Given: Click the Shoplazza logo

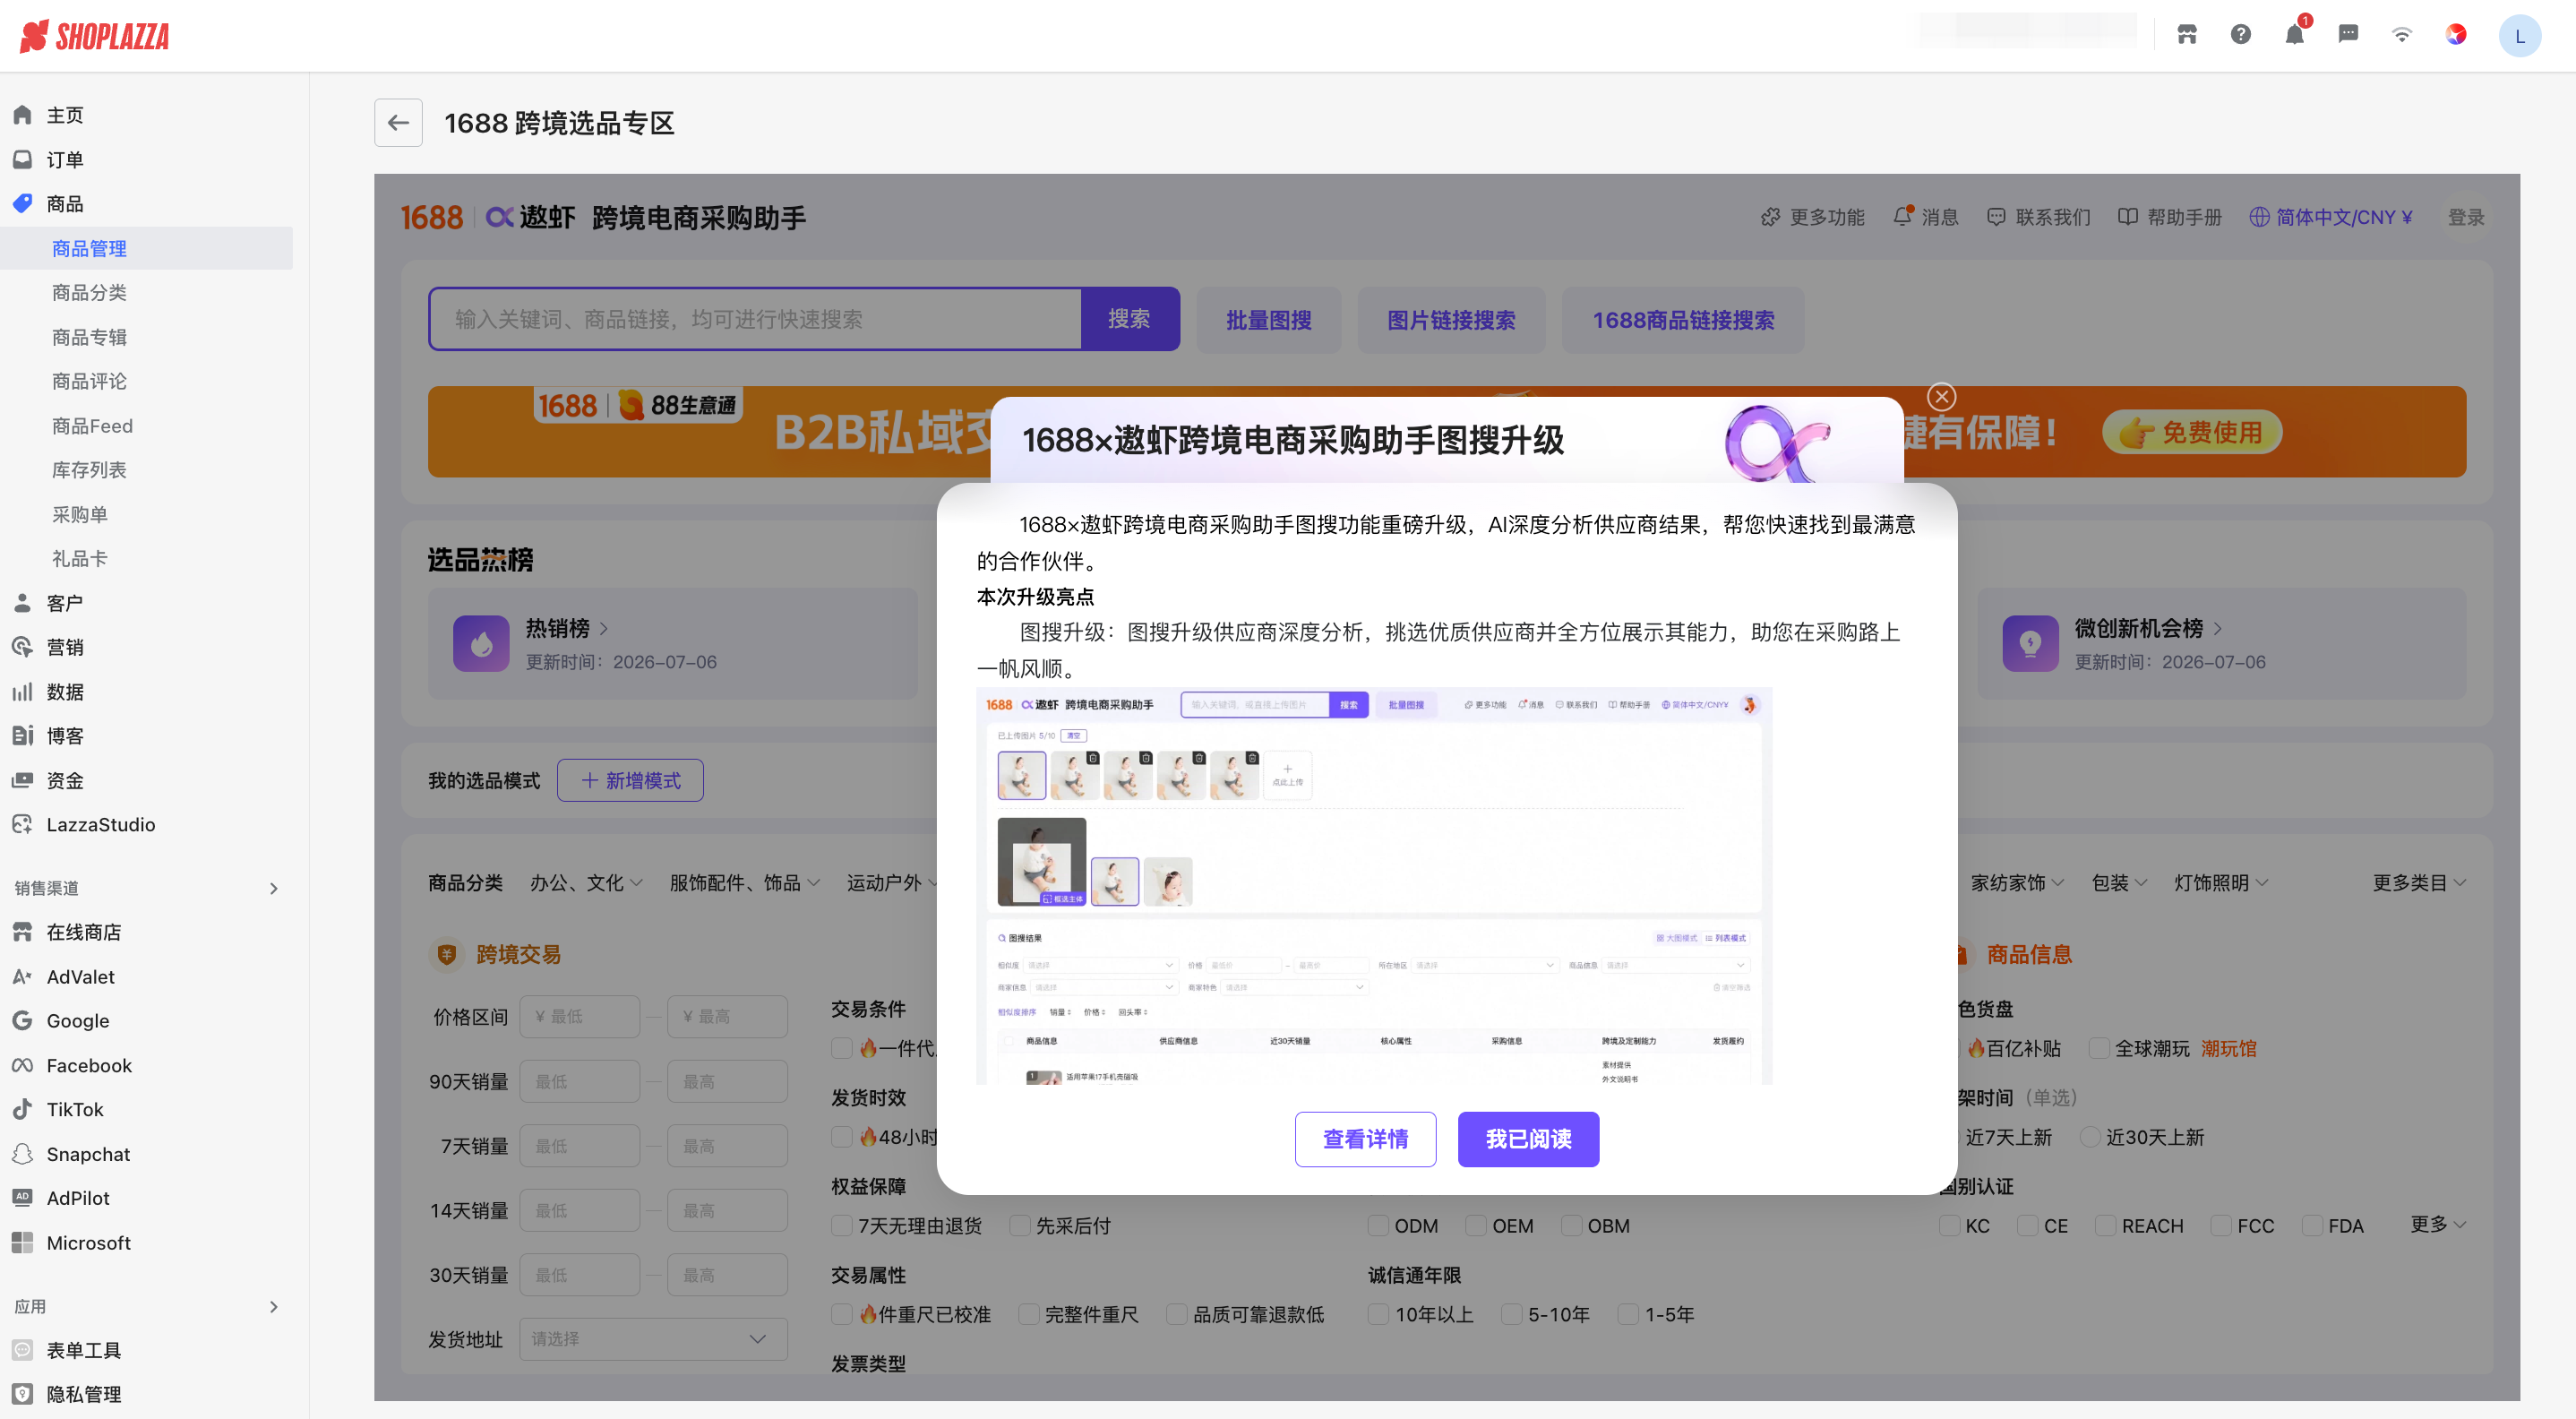Looking at the screenshot, I should tap(95, 36).
